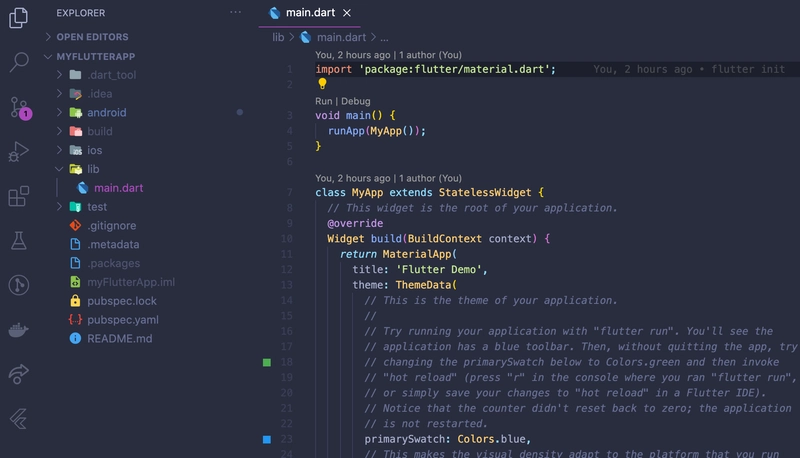800x458 pixels.
Task: Expand the test folder
Action: (96, 207)
